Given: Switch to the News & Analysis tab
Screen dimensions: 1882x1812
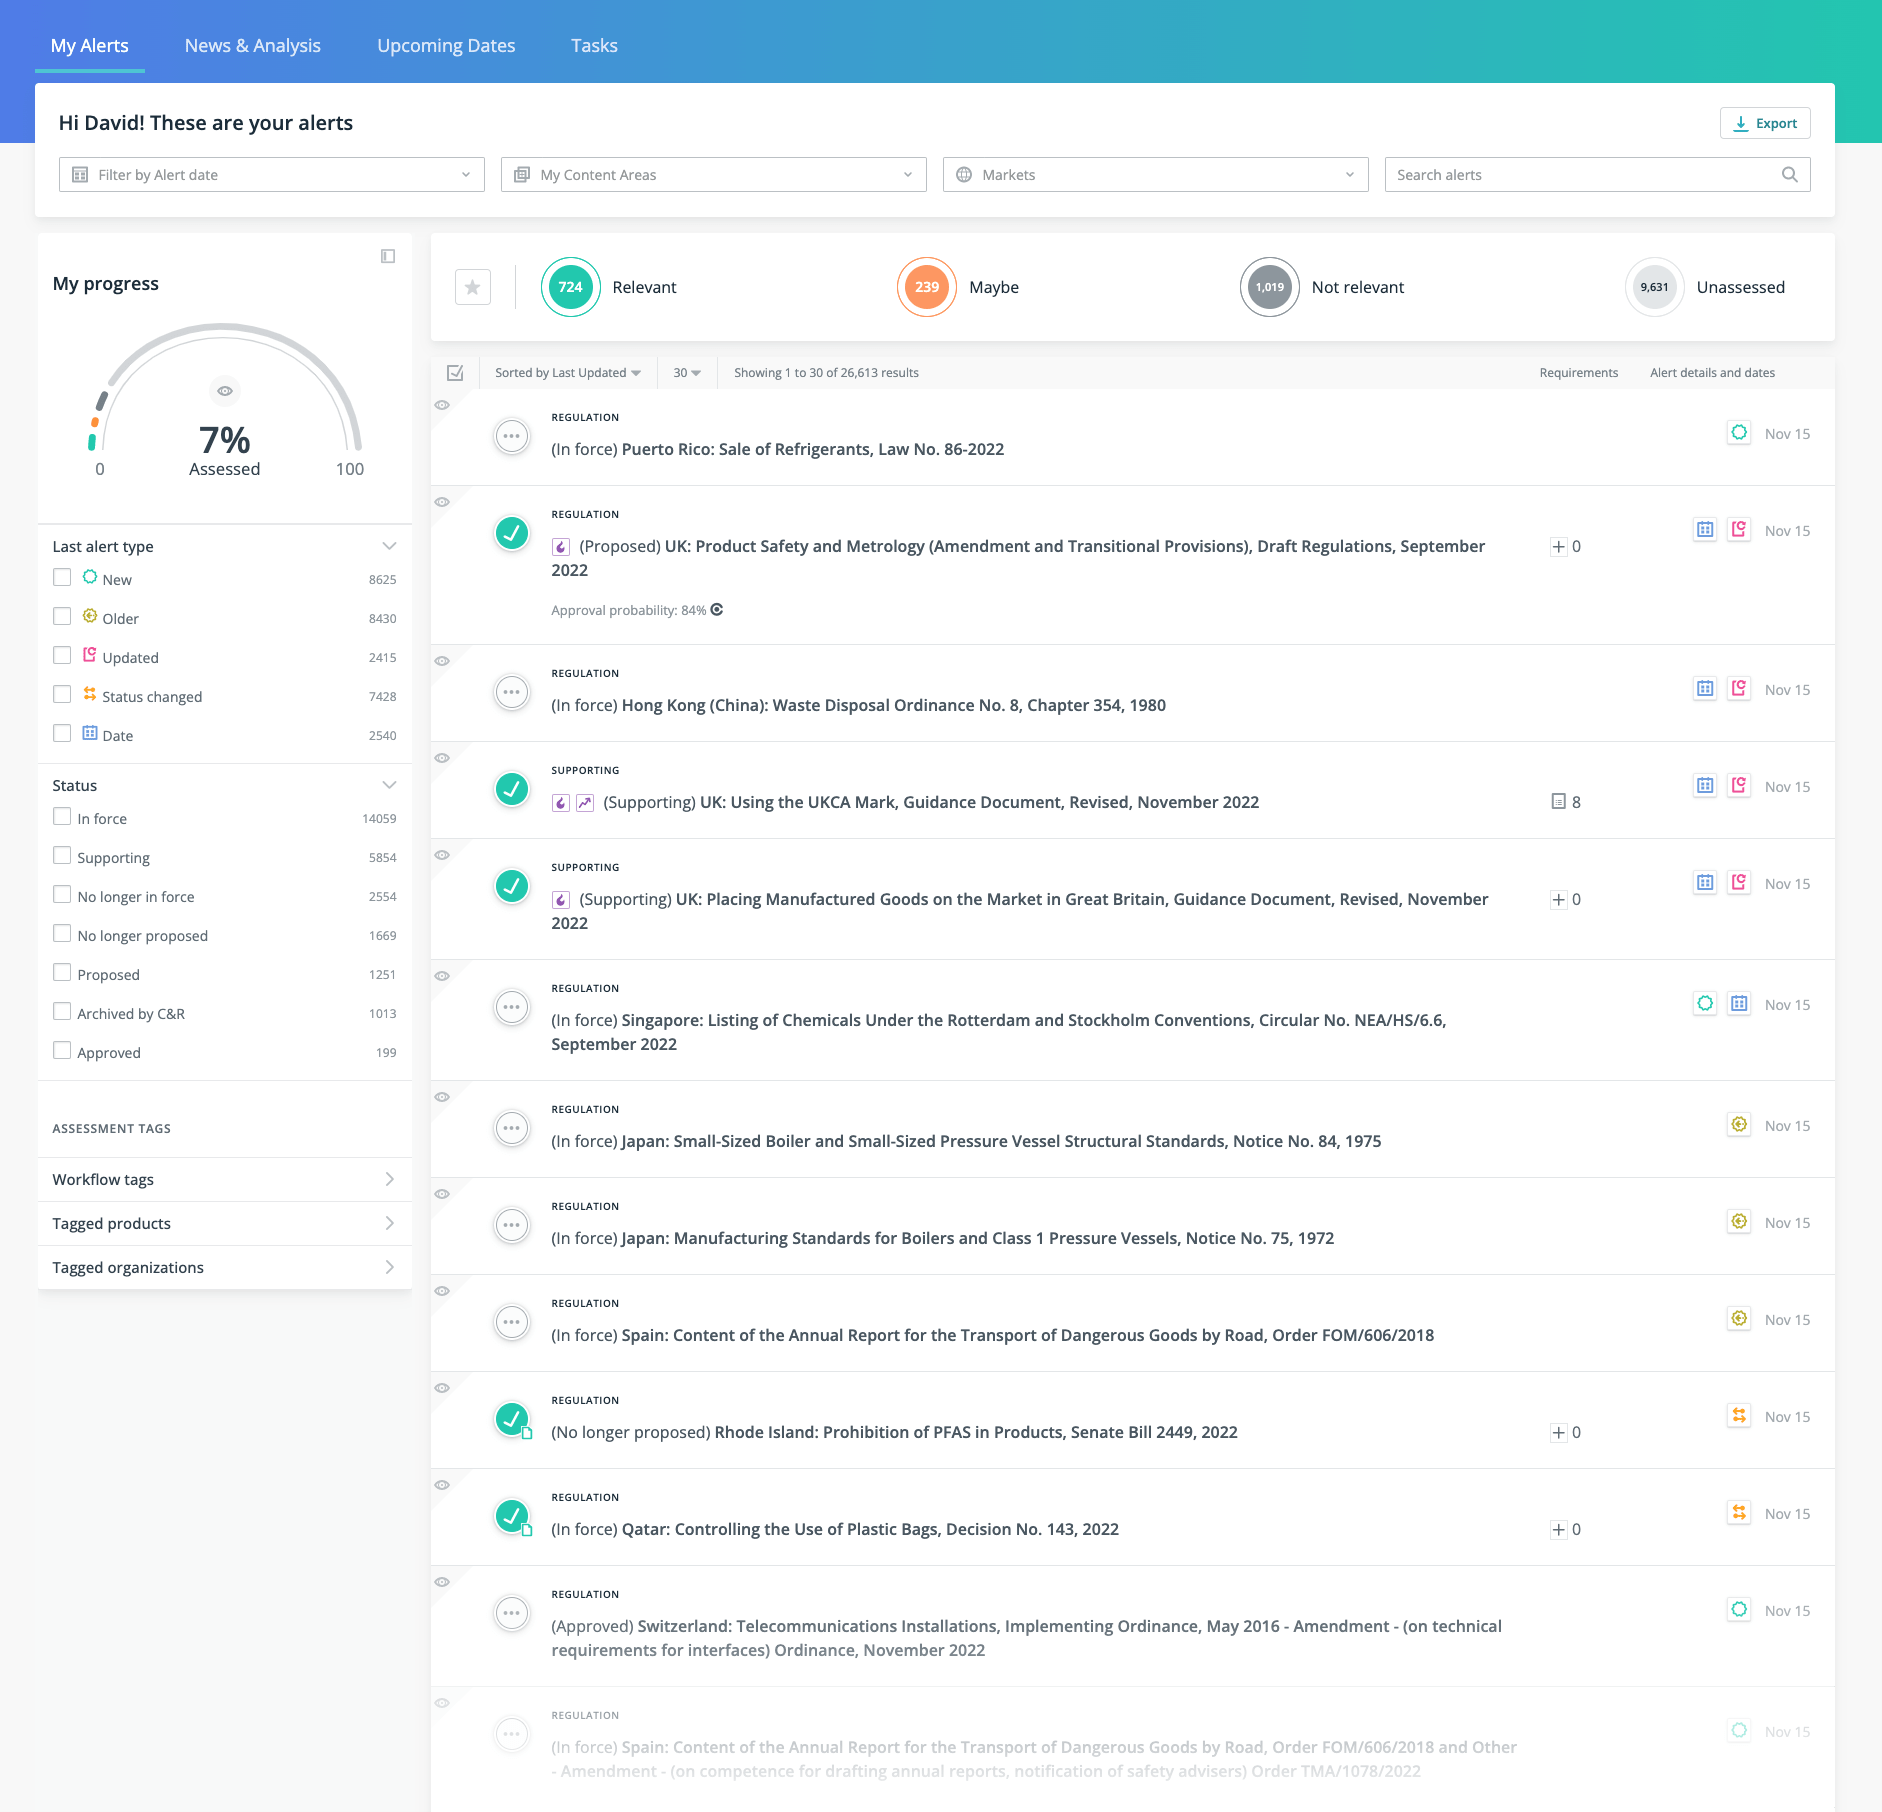Looking at the screenshot, I should pyautogui.click(x=252, y=45).
